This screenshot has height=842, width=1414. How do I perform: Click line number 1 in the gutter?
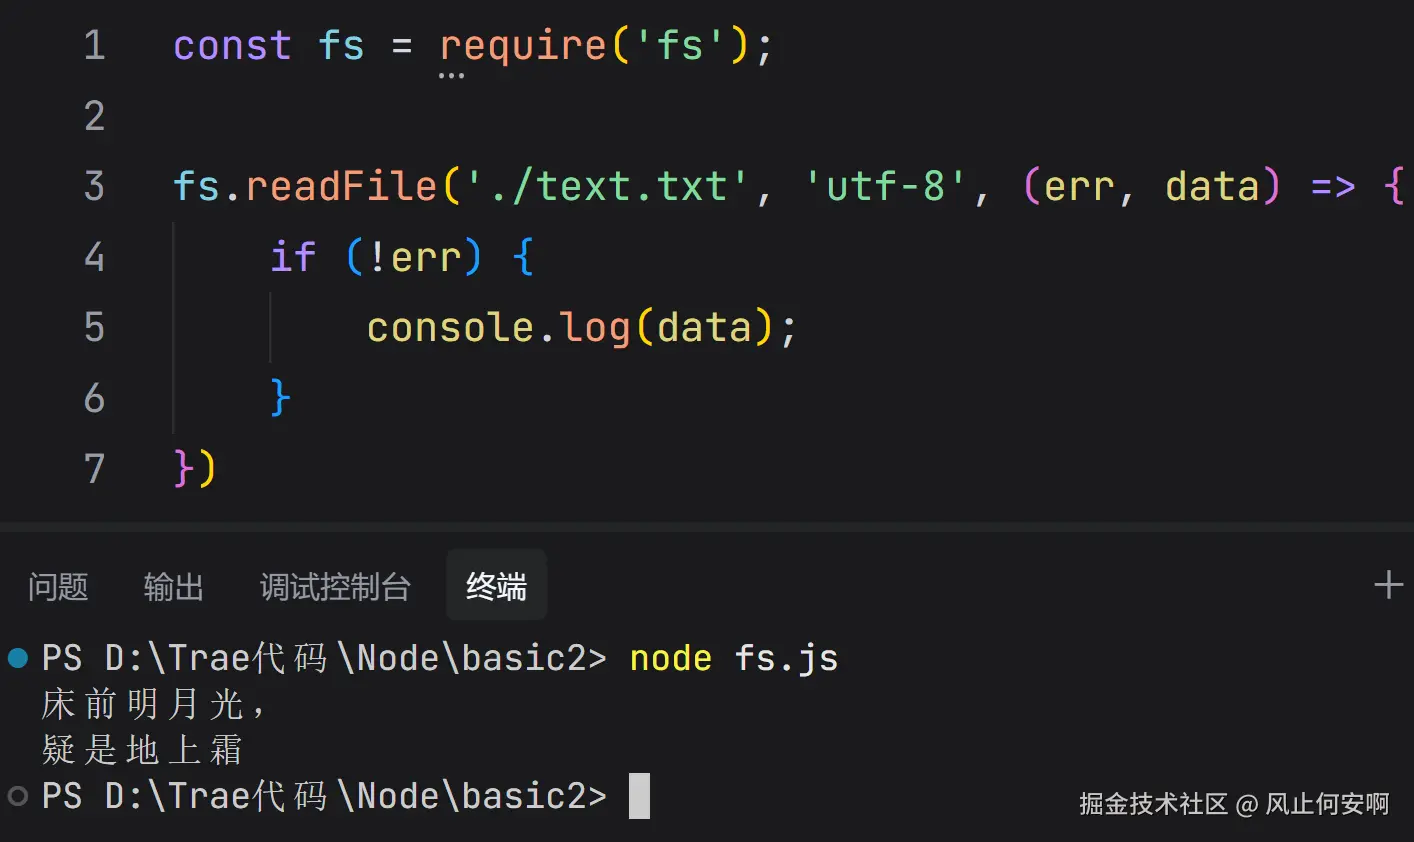point(94,46)
